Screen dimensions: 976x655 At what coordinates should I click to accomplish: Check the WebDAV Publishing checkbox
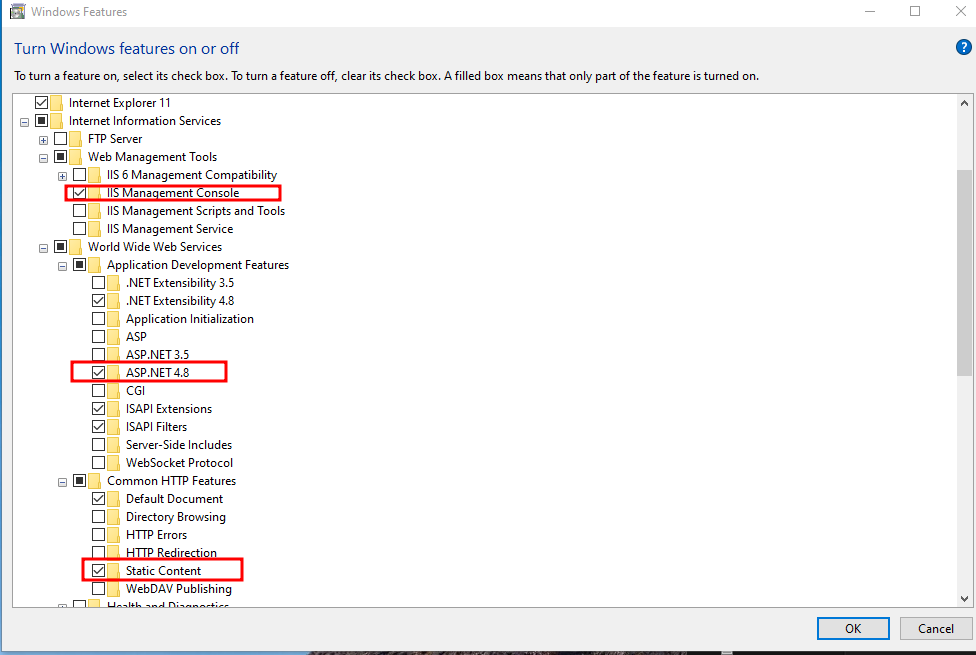pos(99,589)
